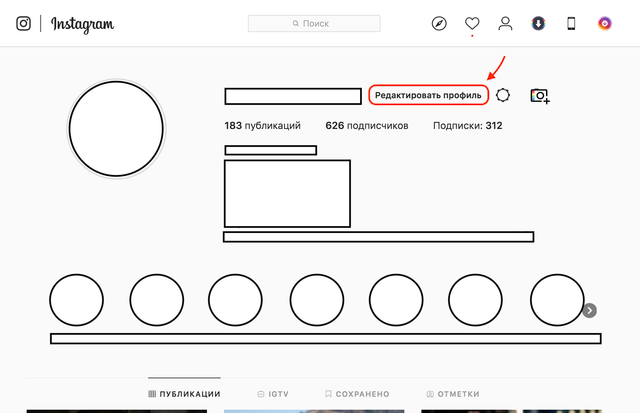Switch to the ПУБЛИКАЦИИ tab
Image resolution: width=640 pixels, height=413 pixels.
point(184,394)
